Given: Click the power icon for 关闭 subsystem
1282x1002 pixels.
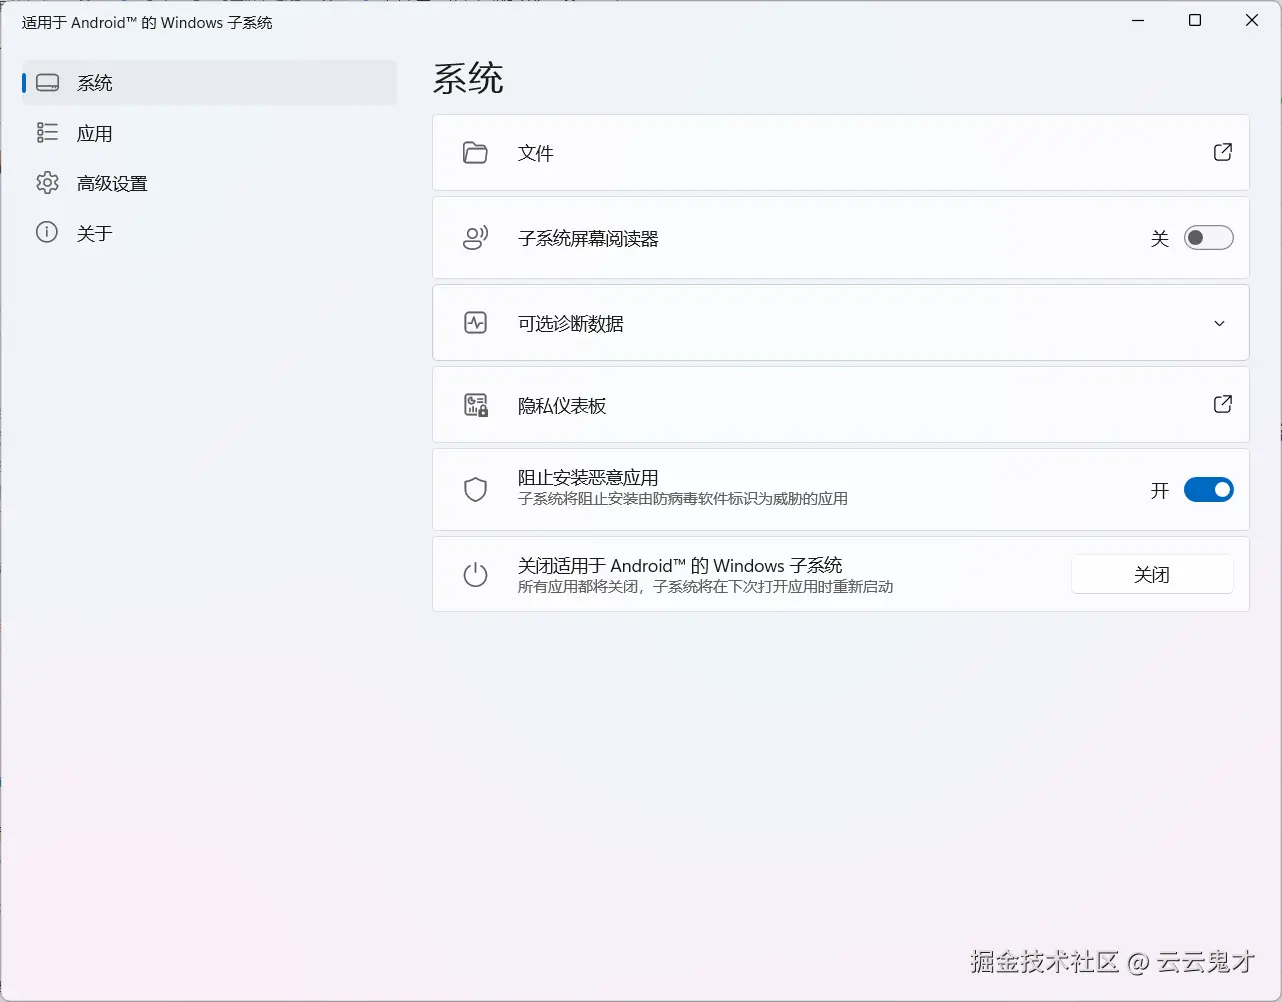Looking at the screenshot, I should (x=476, y=575).
